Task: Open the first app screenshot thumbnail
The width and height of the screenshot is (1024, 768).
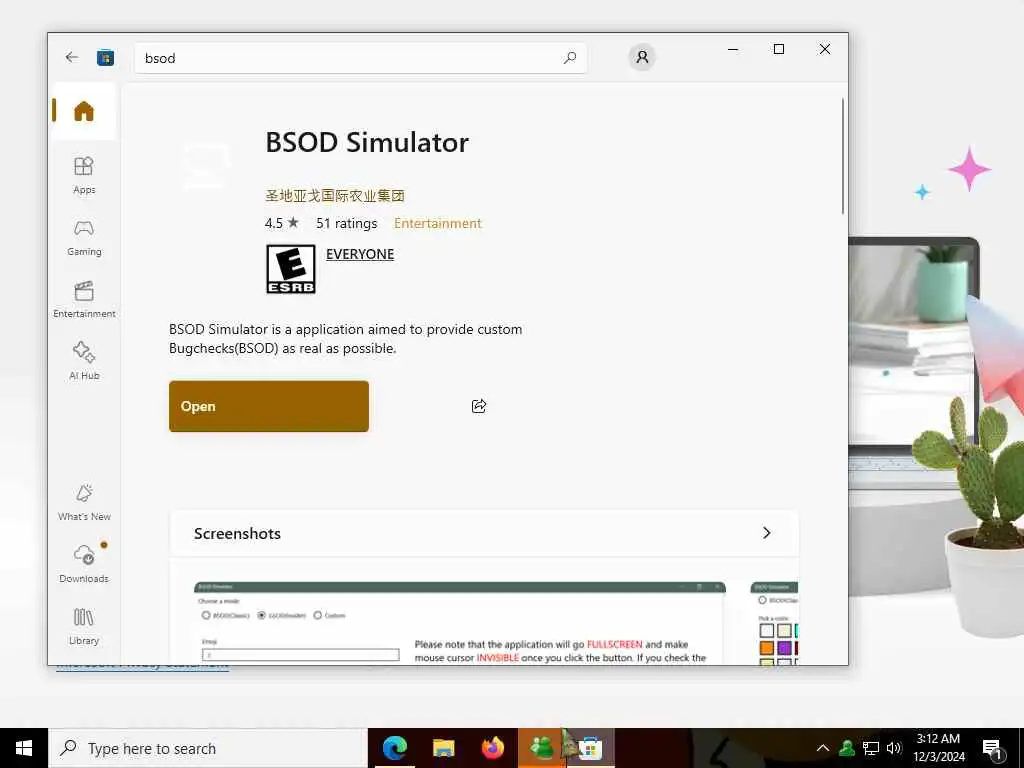Action: point(460,623)
